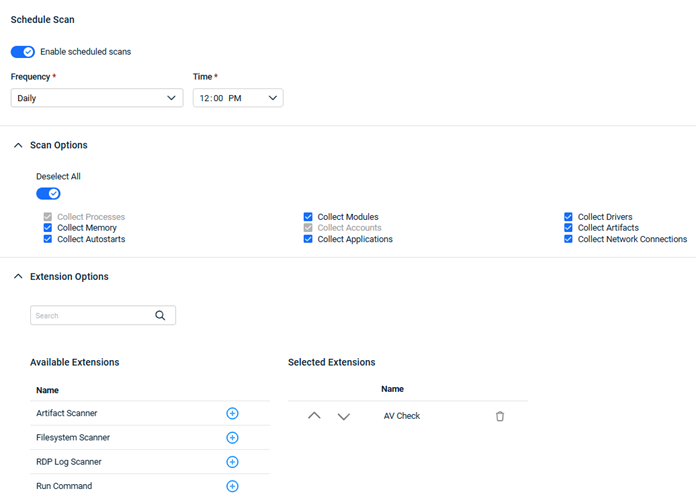Click the disabled Collect Processes checkbox
Viewport: 696px width, 493px height.
pos(47,217)
